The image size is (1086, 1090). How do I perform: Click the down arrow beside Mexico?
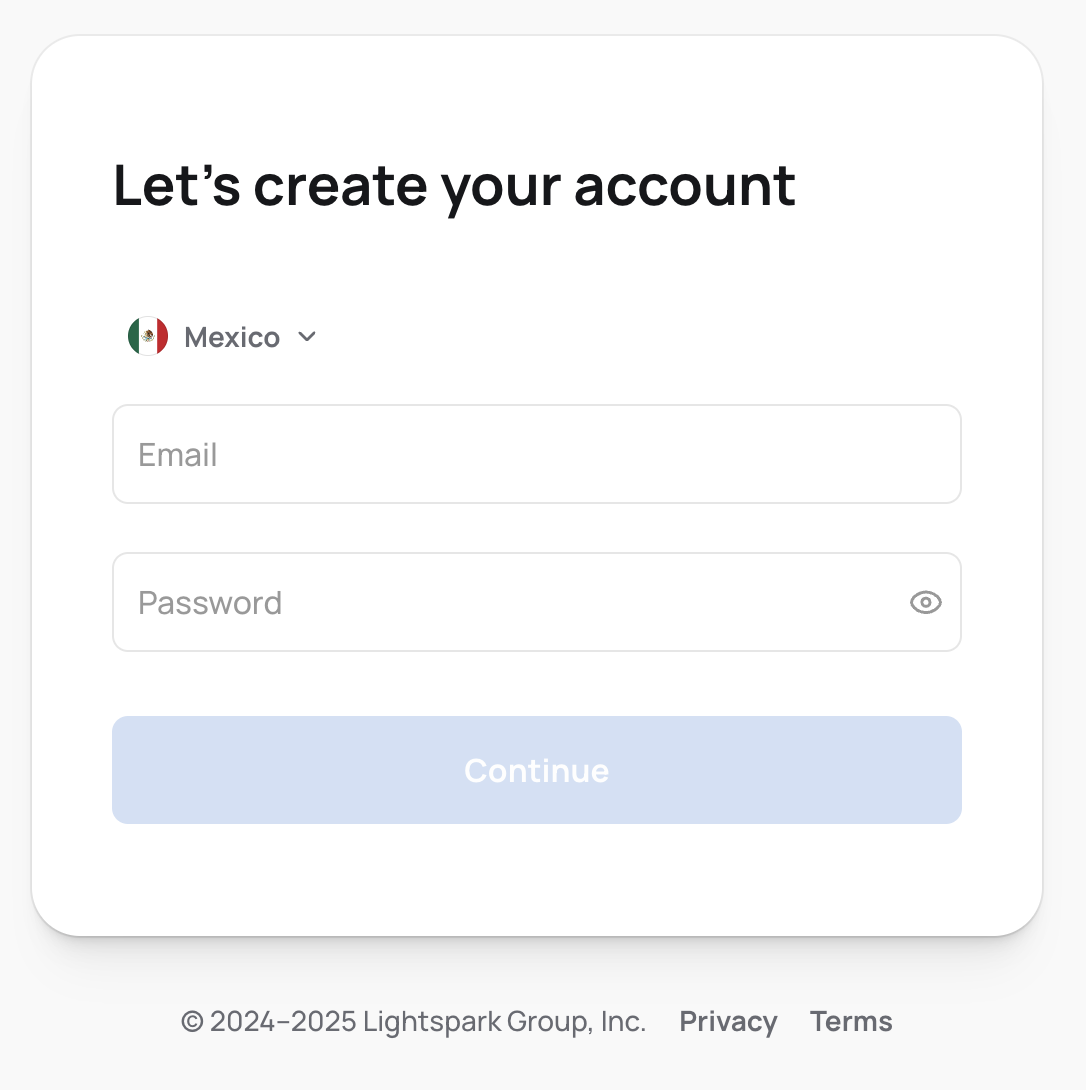pyautogui.click(x=307, y=337)
